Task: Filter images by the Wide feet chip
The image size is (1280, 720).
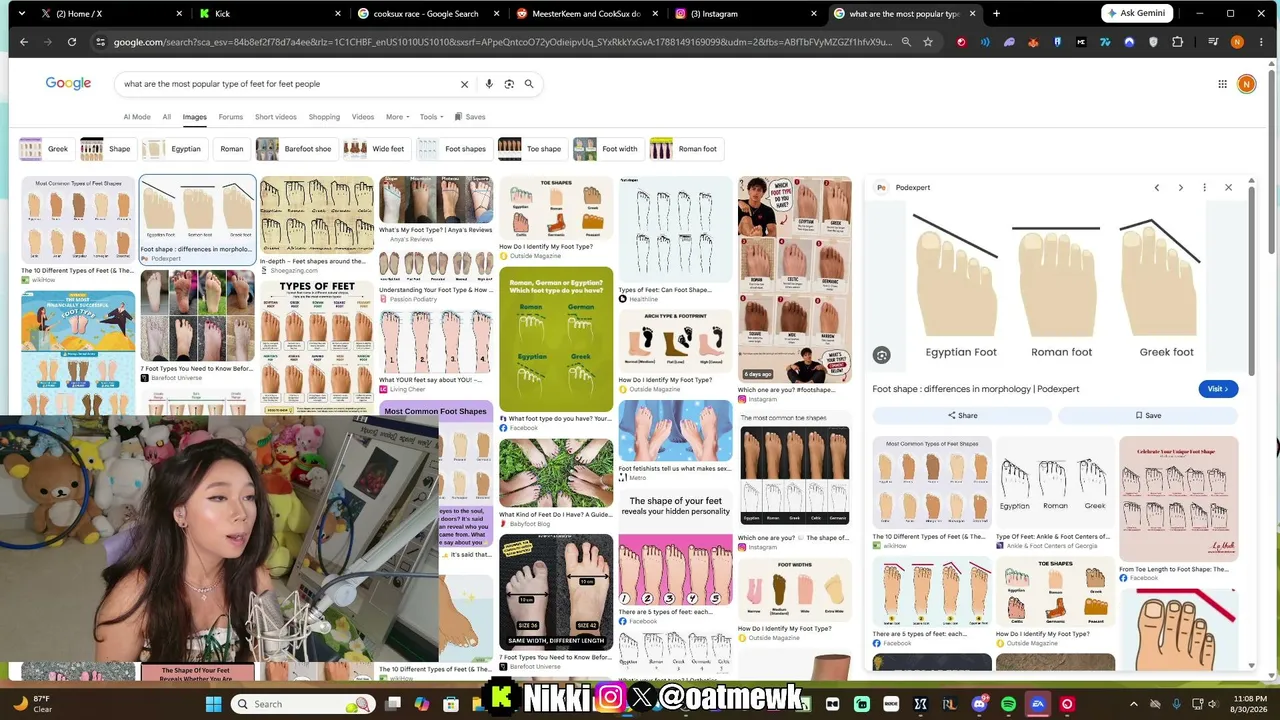Action: (375, 149)
